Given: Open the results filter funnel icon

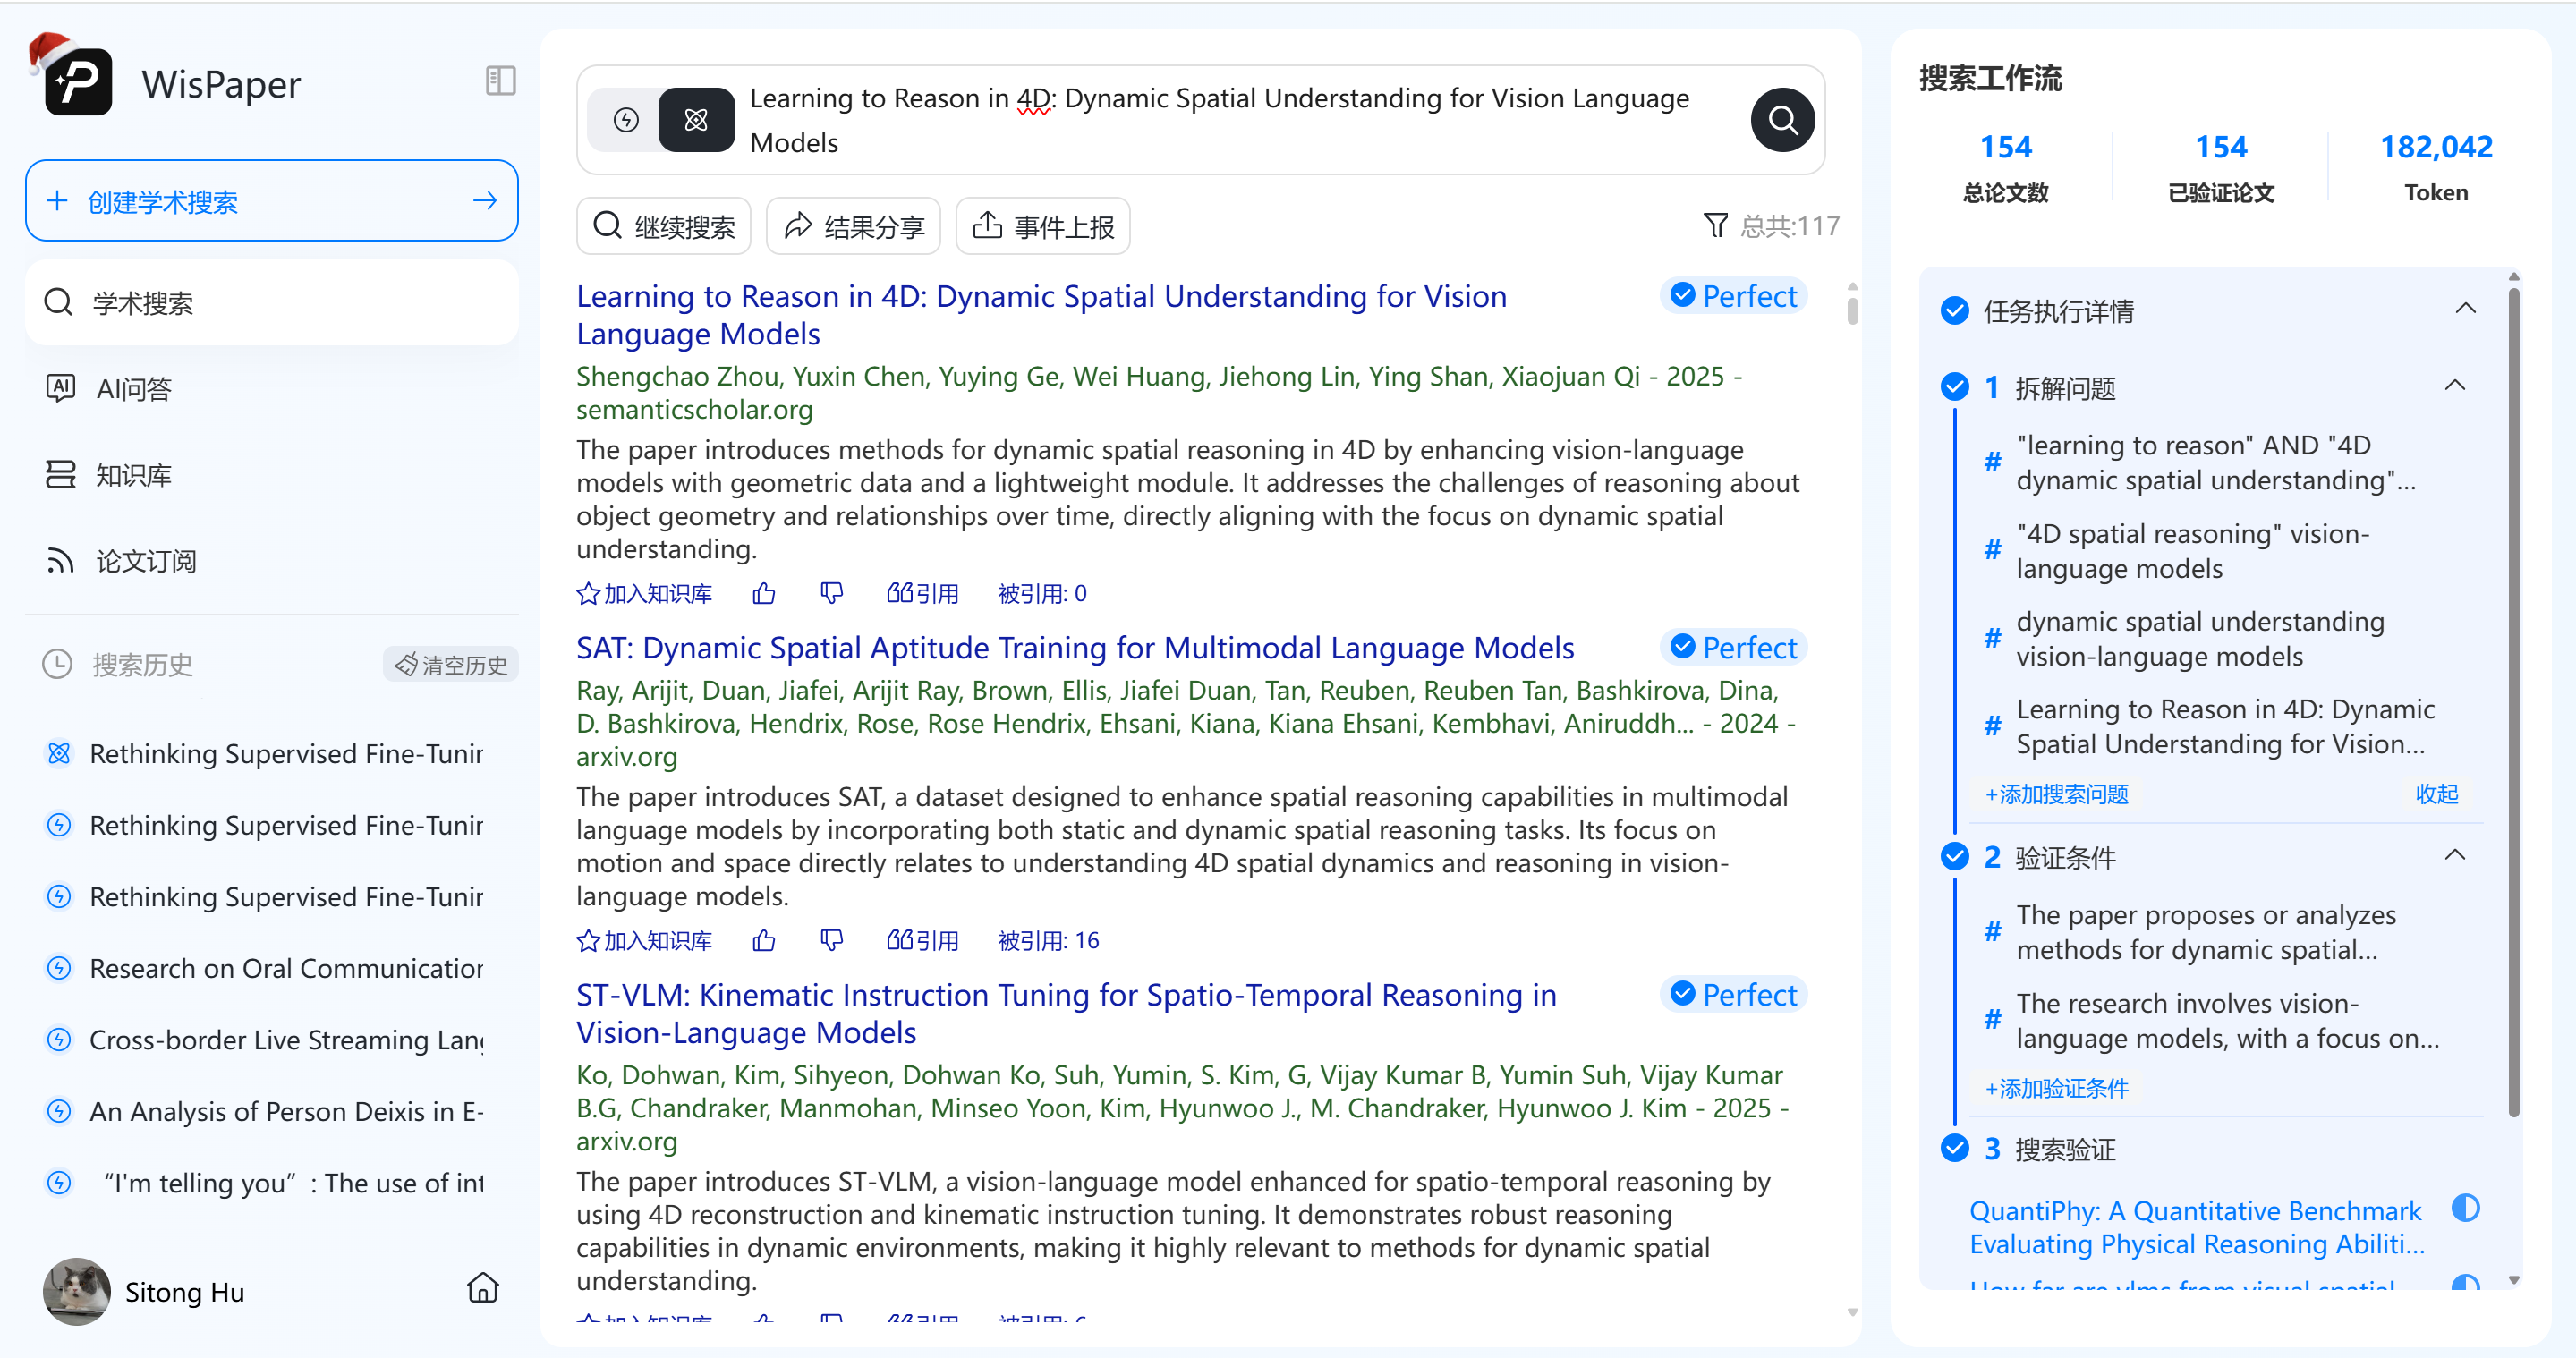Looking at the screenshot, I should tap(1715, 226).
